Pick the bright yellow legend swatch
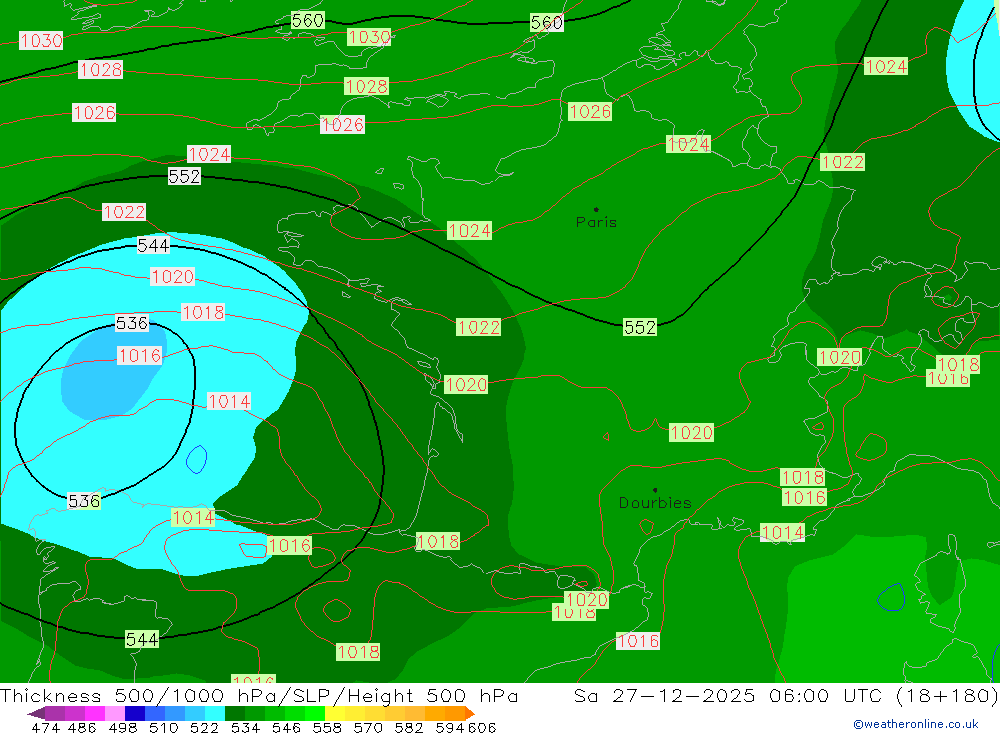The image size is (1000, 733). [x=335, y=713]
